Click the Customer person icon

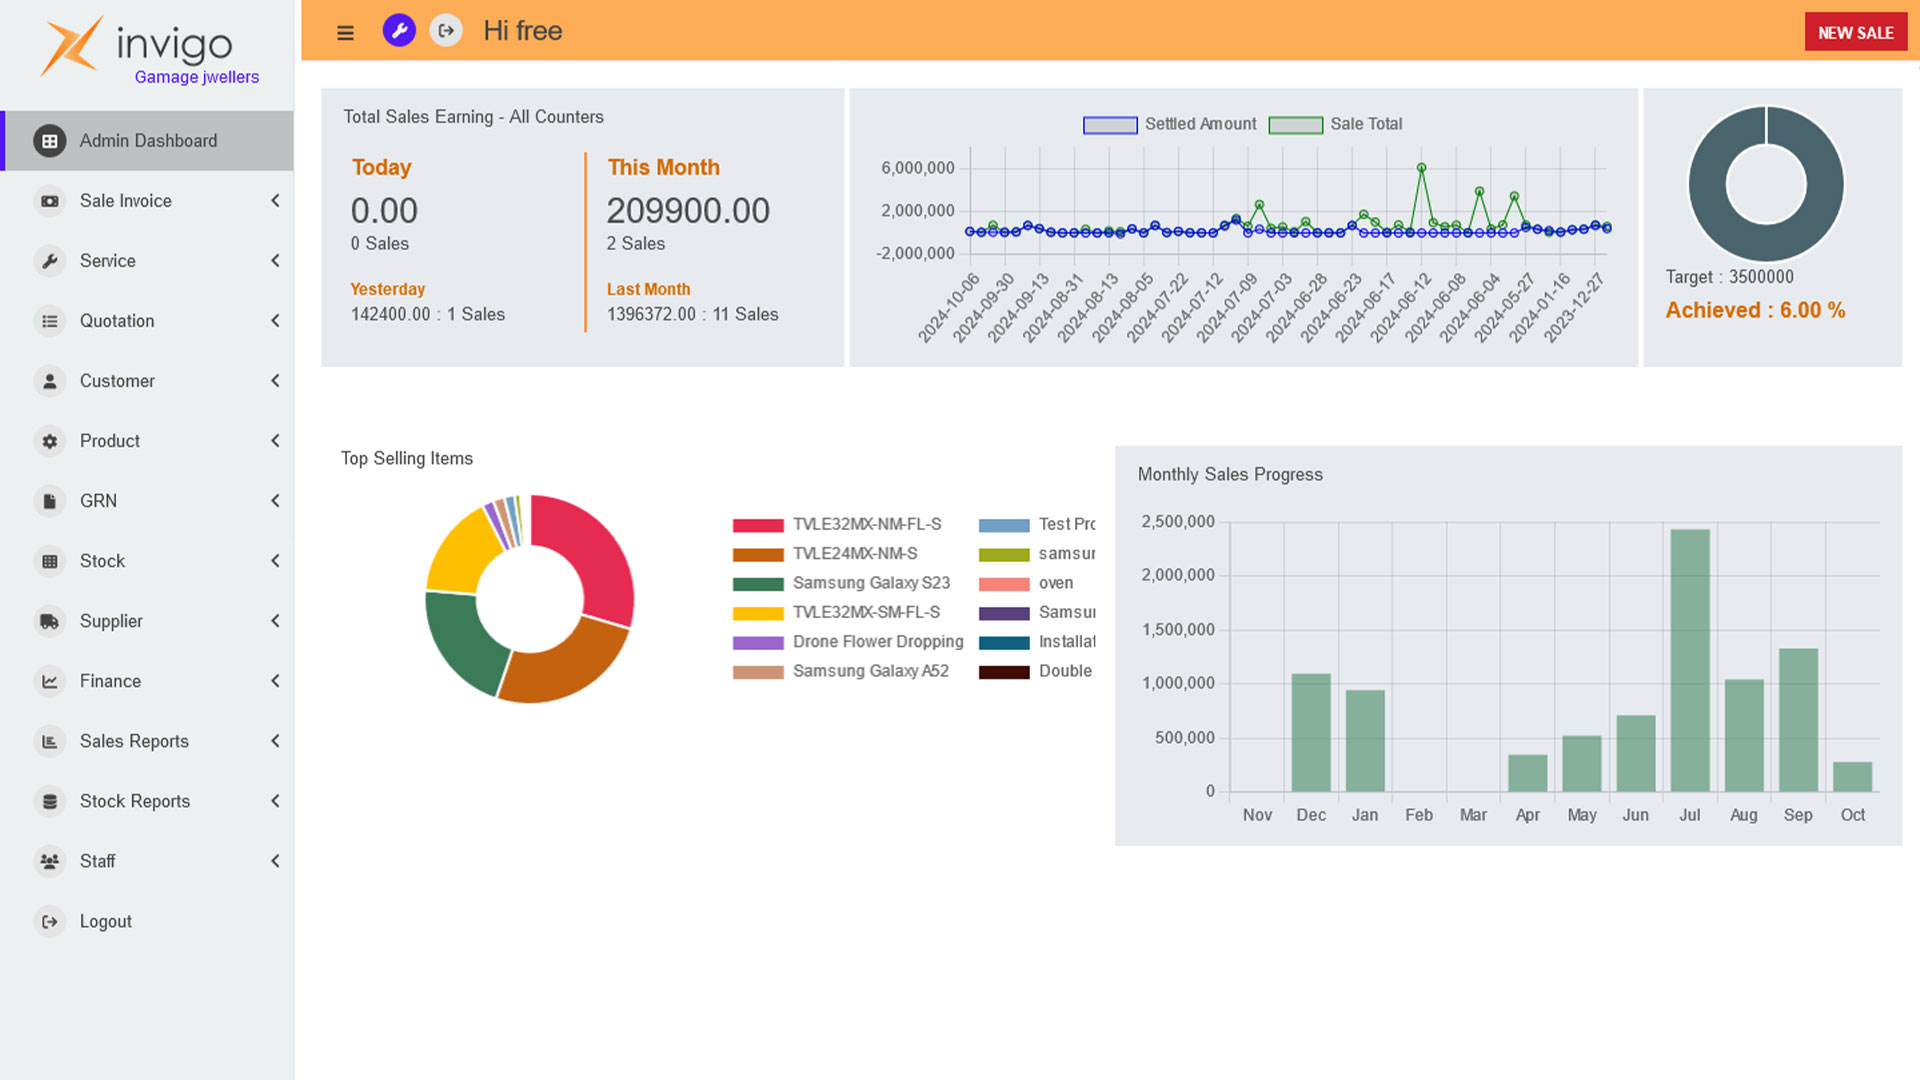pyautogui.click(x=50, y=381)
